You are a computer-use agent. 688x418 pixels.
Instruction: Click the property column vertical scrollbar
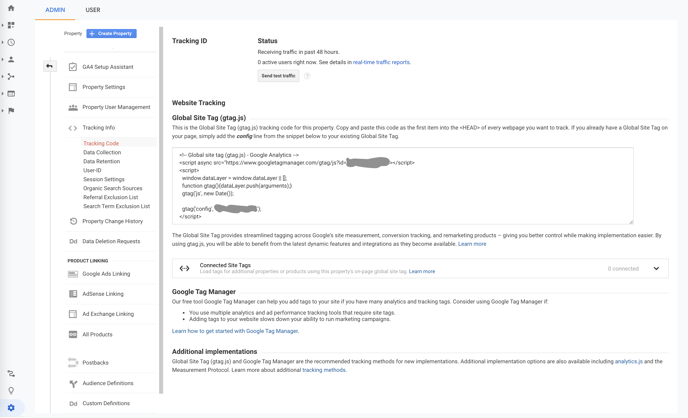161,211
